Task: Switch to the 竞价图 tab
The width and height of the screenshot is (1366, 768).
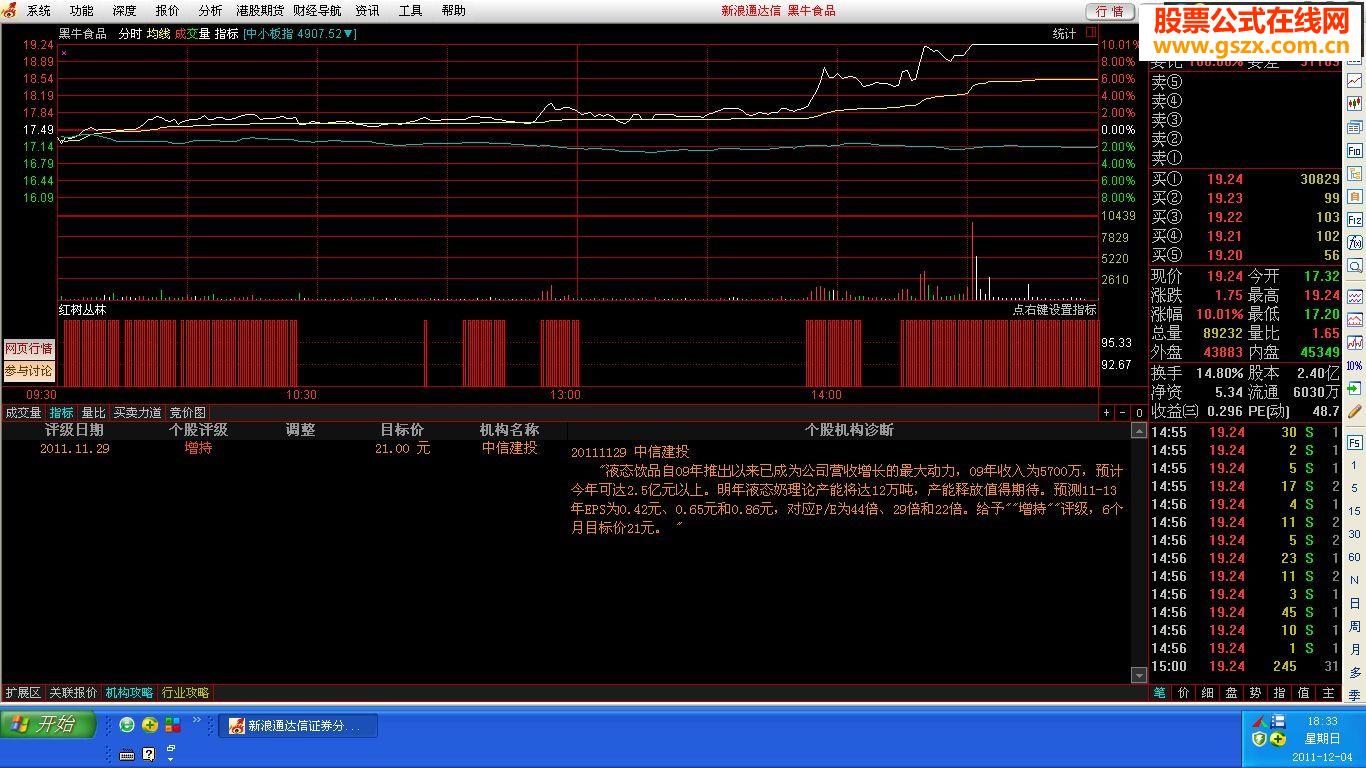Action: 187,413
